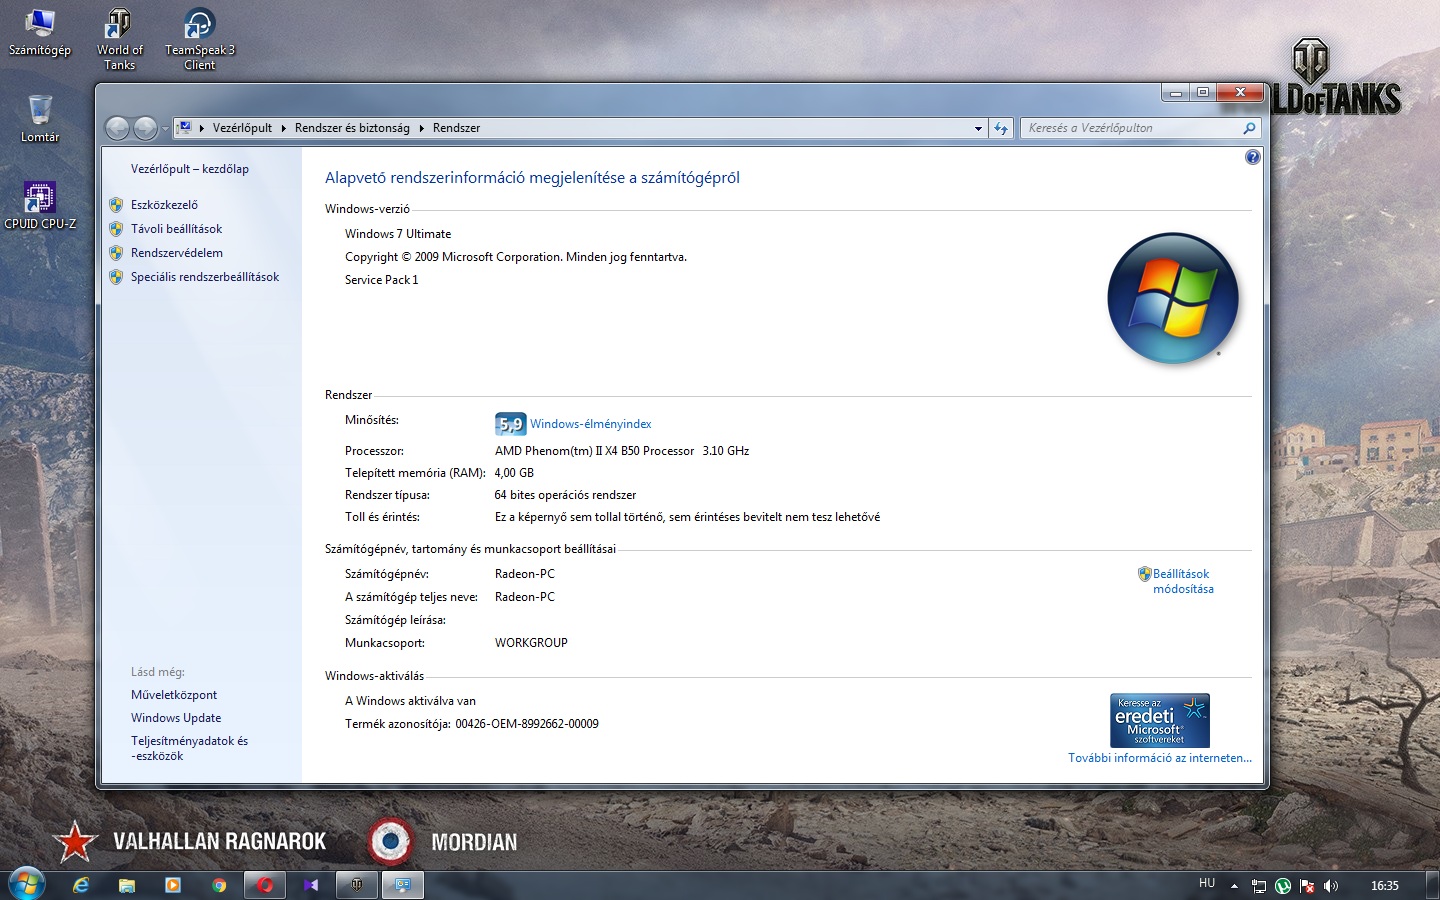This screenshot has width=1440, height=900.
Task: Click Beállítások módosítása link
Action: tap(1183, 581)
